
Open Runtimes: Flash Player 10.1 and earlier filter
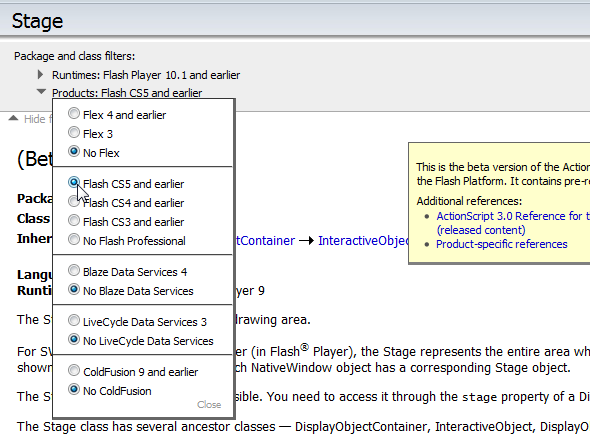click(146, 75)
